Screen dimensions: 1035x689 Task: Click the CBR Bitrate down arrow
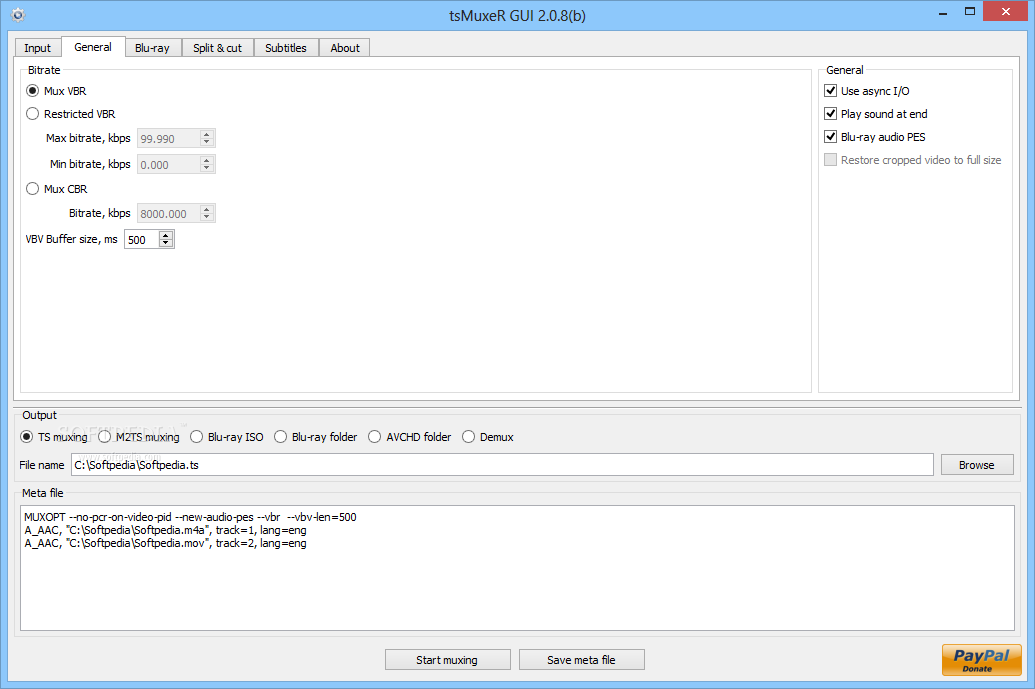tap(207, 217)
